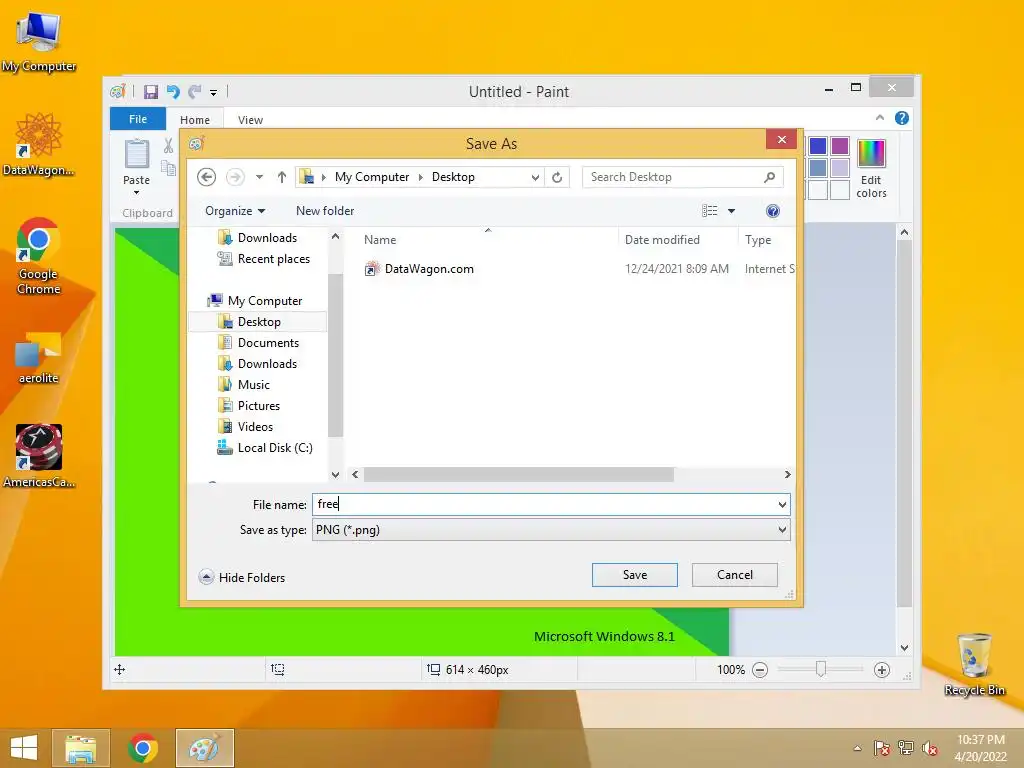
Task: Click the Undo arrow in Paint's title bar
Action: coord(173,92)
